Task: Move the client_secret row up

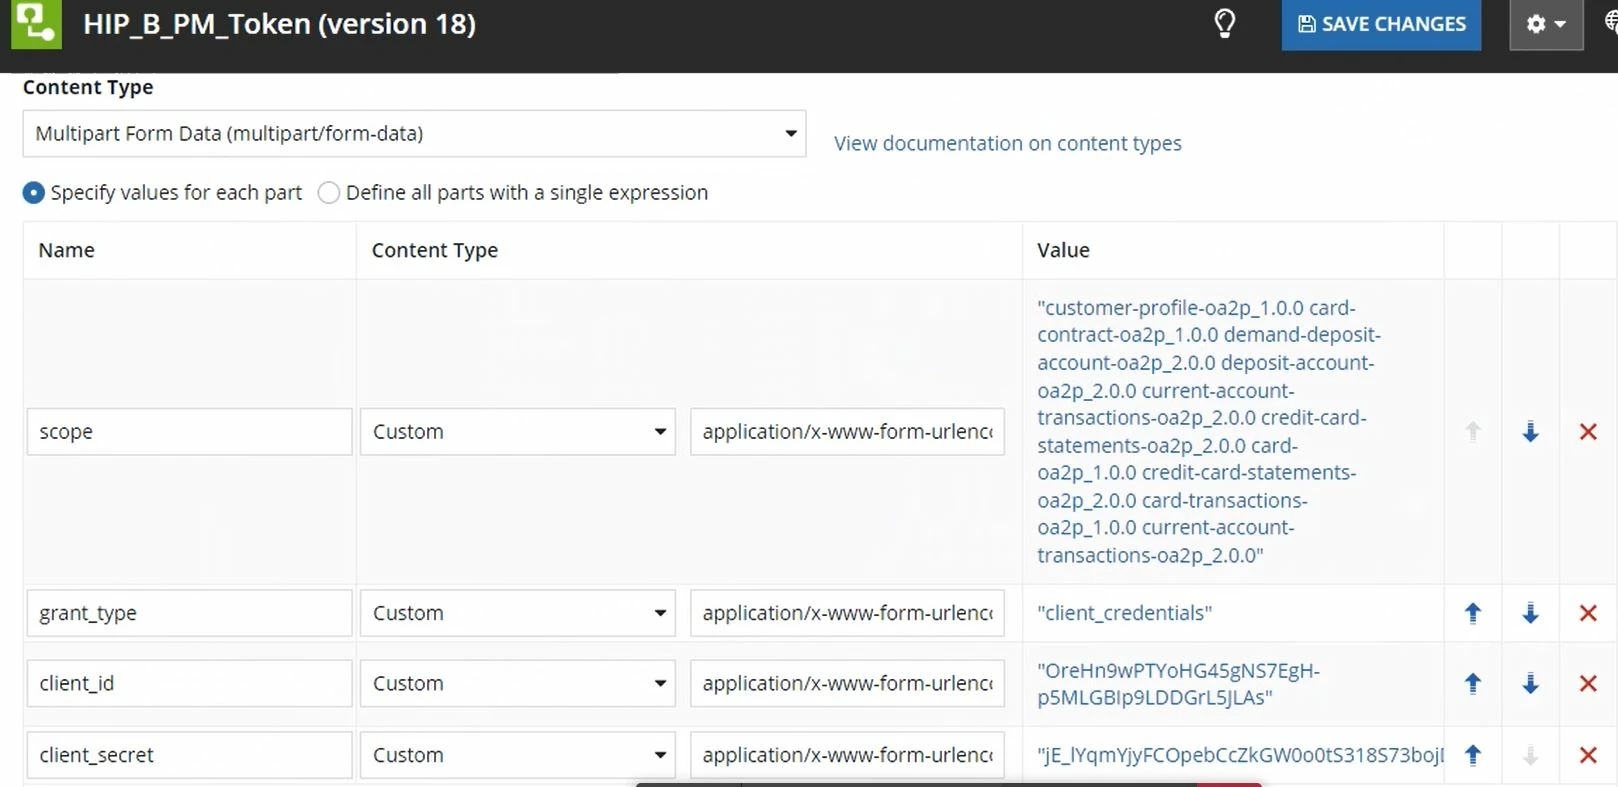Action: (x=1473, y=755)
